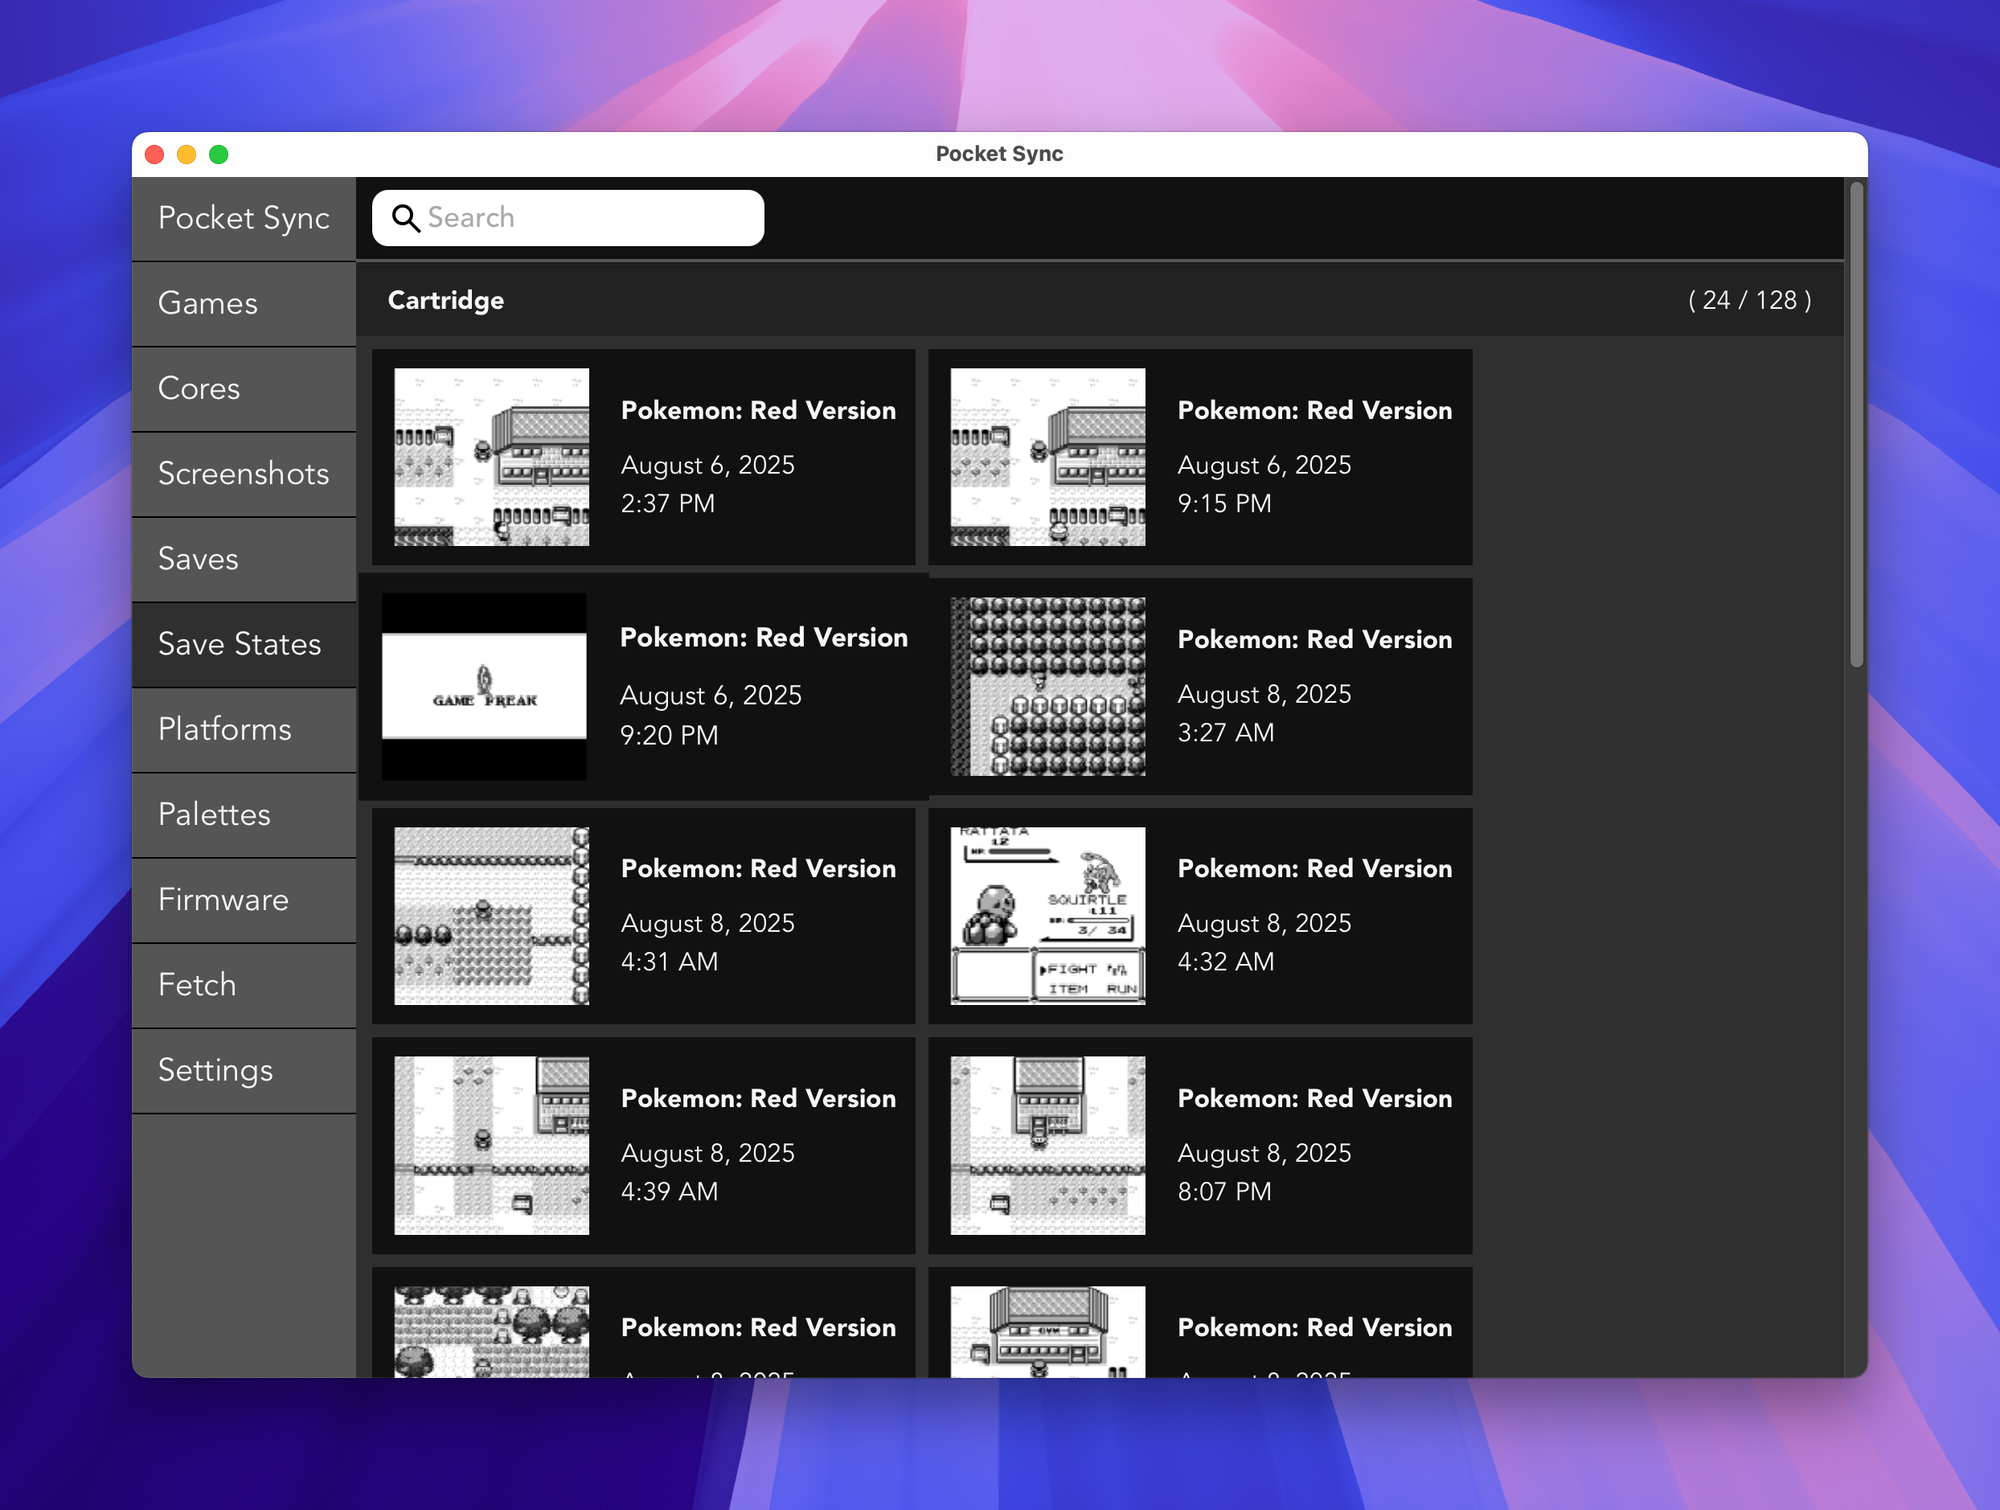Minimize the Pocket Sync window
This screenshot has height=1510, width=2000.
[x=187, y=154]
